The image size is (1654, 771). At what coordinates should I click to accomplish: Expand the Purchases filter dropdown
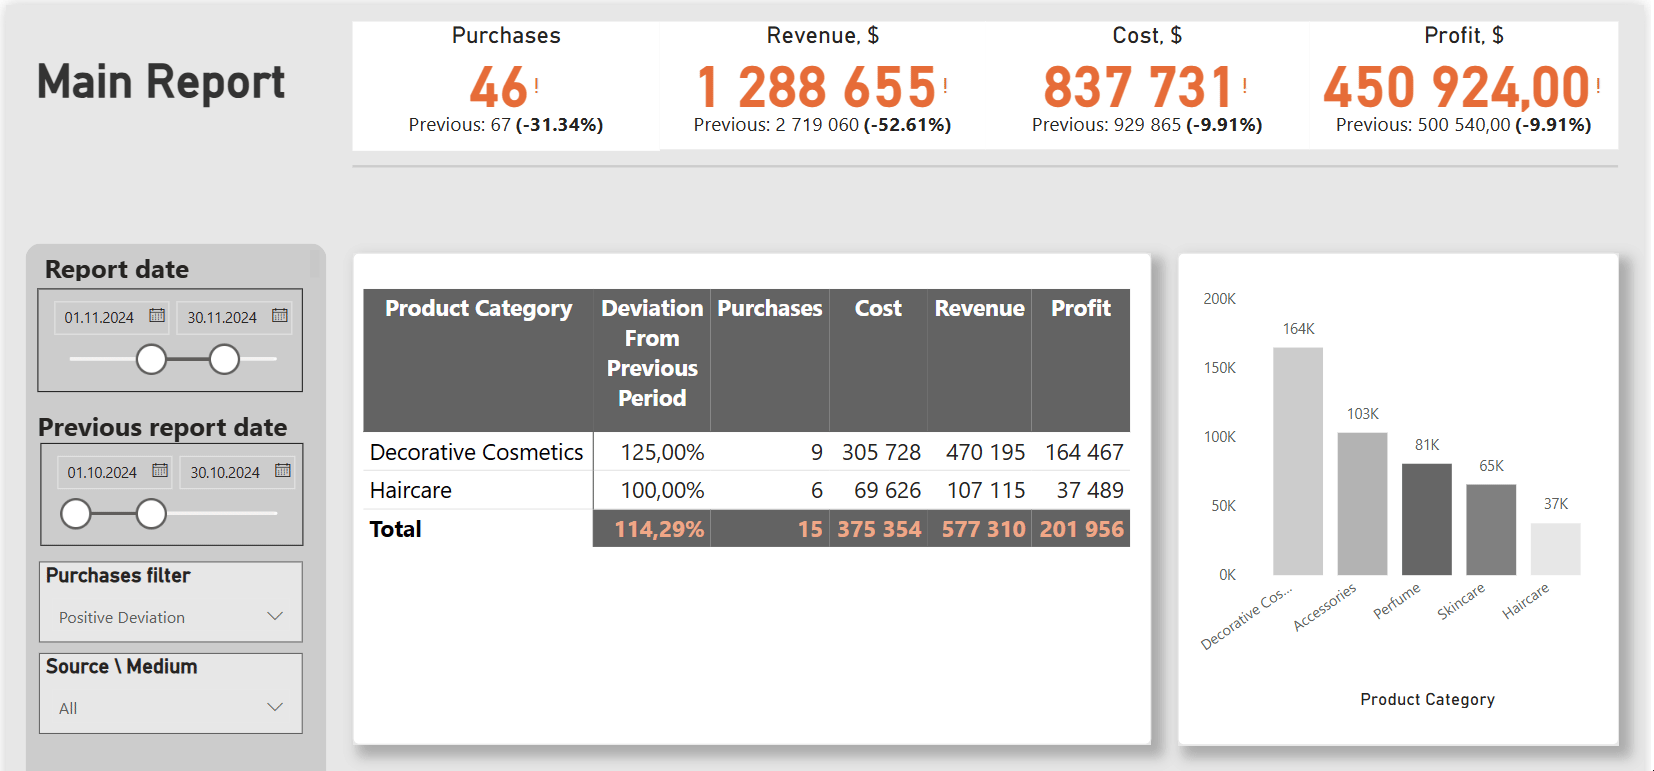point(275,617)
